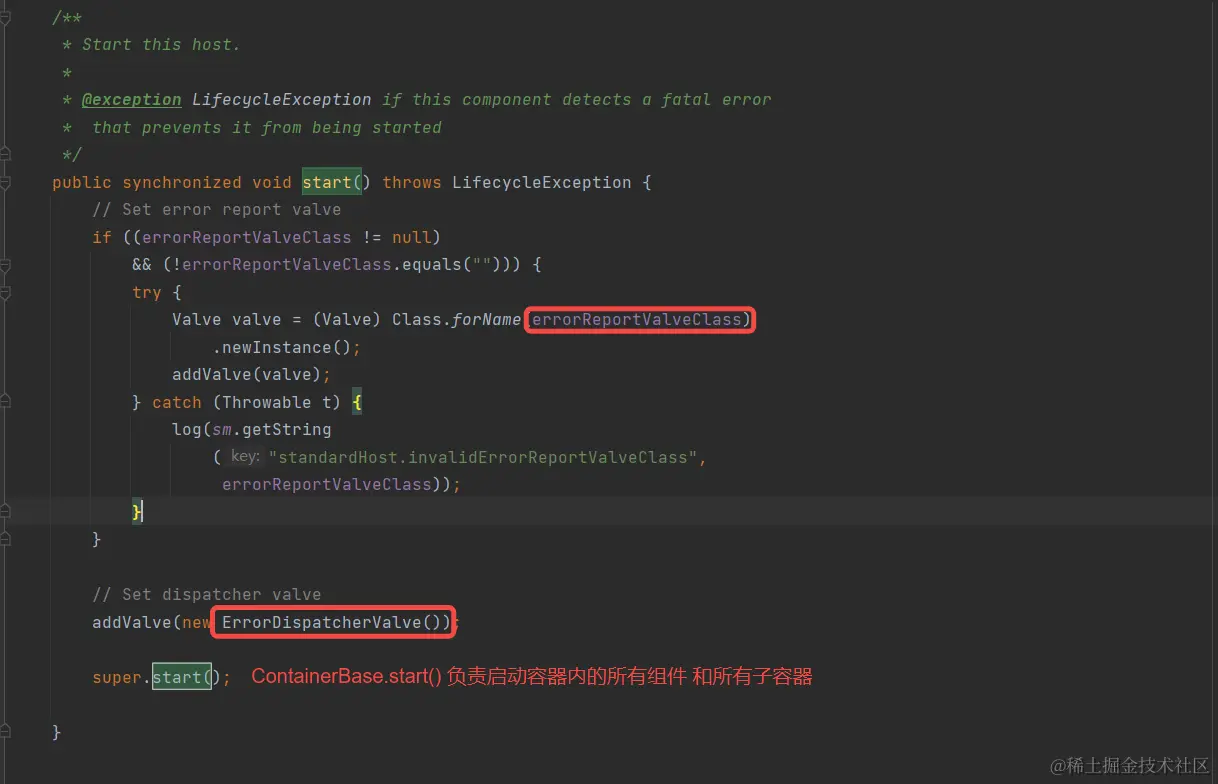The height and width of the screenshot is (784, 1218).
Task: Click the 'catch' keyword
Action: (x=177, y=403)
